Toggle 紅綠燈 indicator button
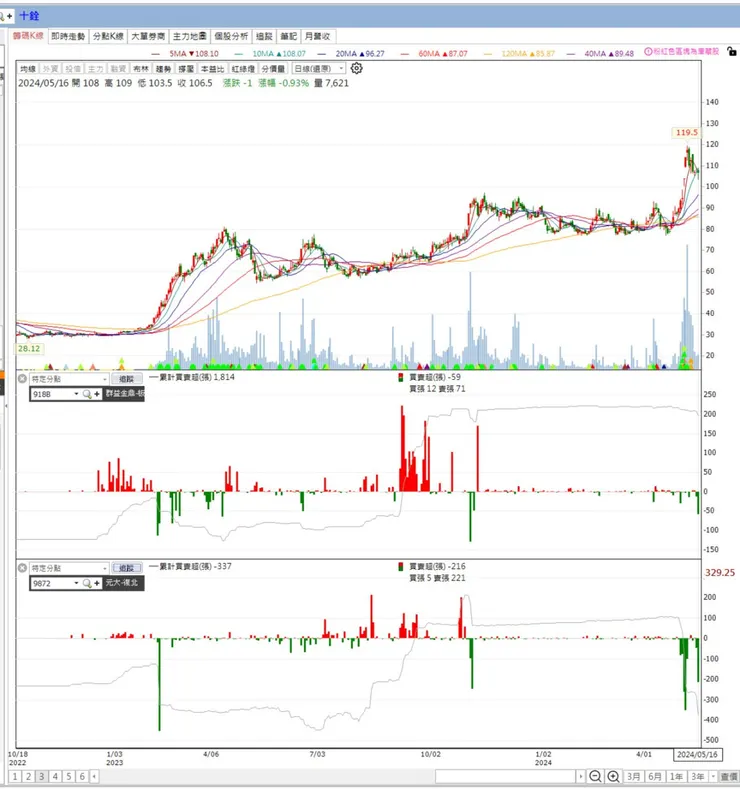Viewport: 740px width, 789px height. [243, 68]
